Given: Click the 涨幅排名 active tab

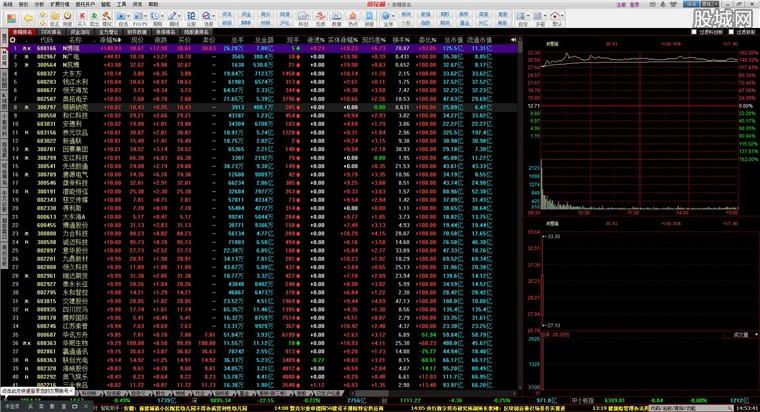Looking at the screenshot, I should coord(22,32).
